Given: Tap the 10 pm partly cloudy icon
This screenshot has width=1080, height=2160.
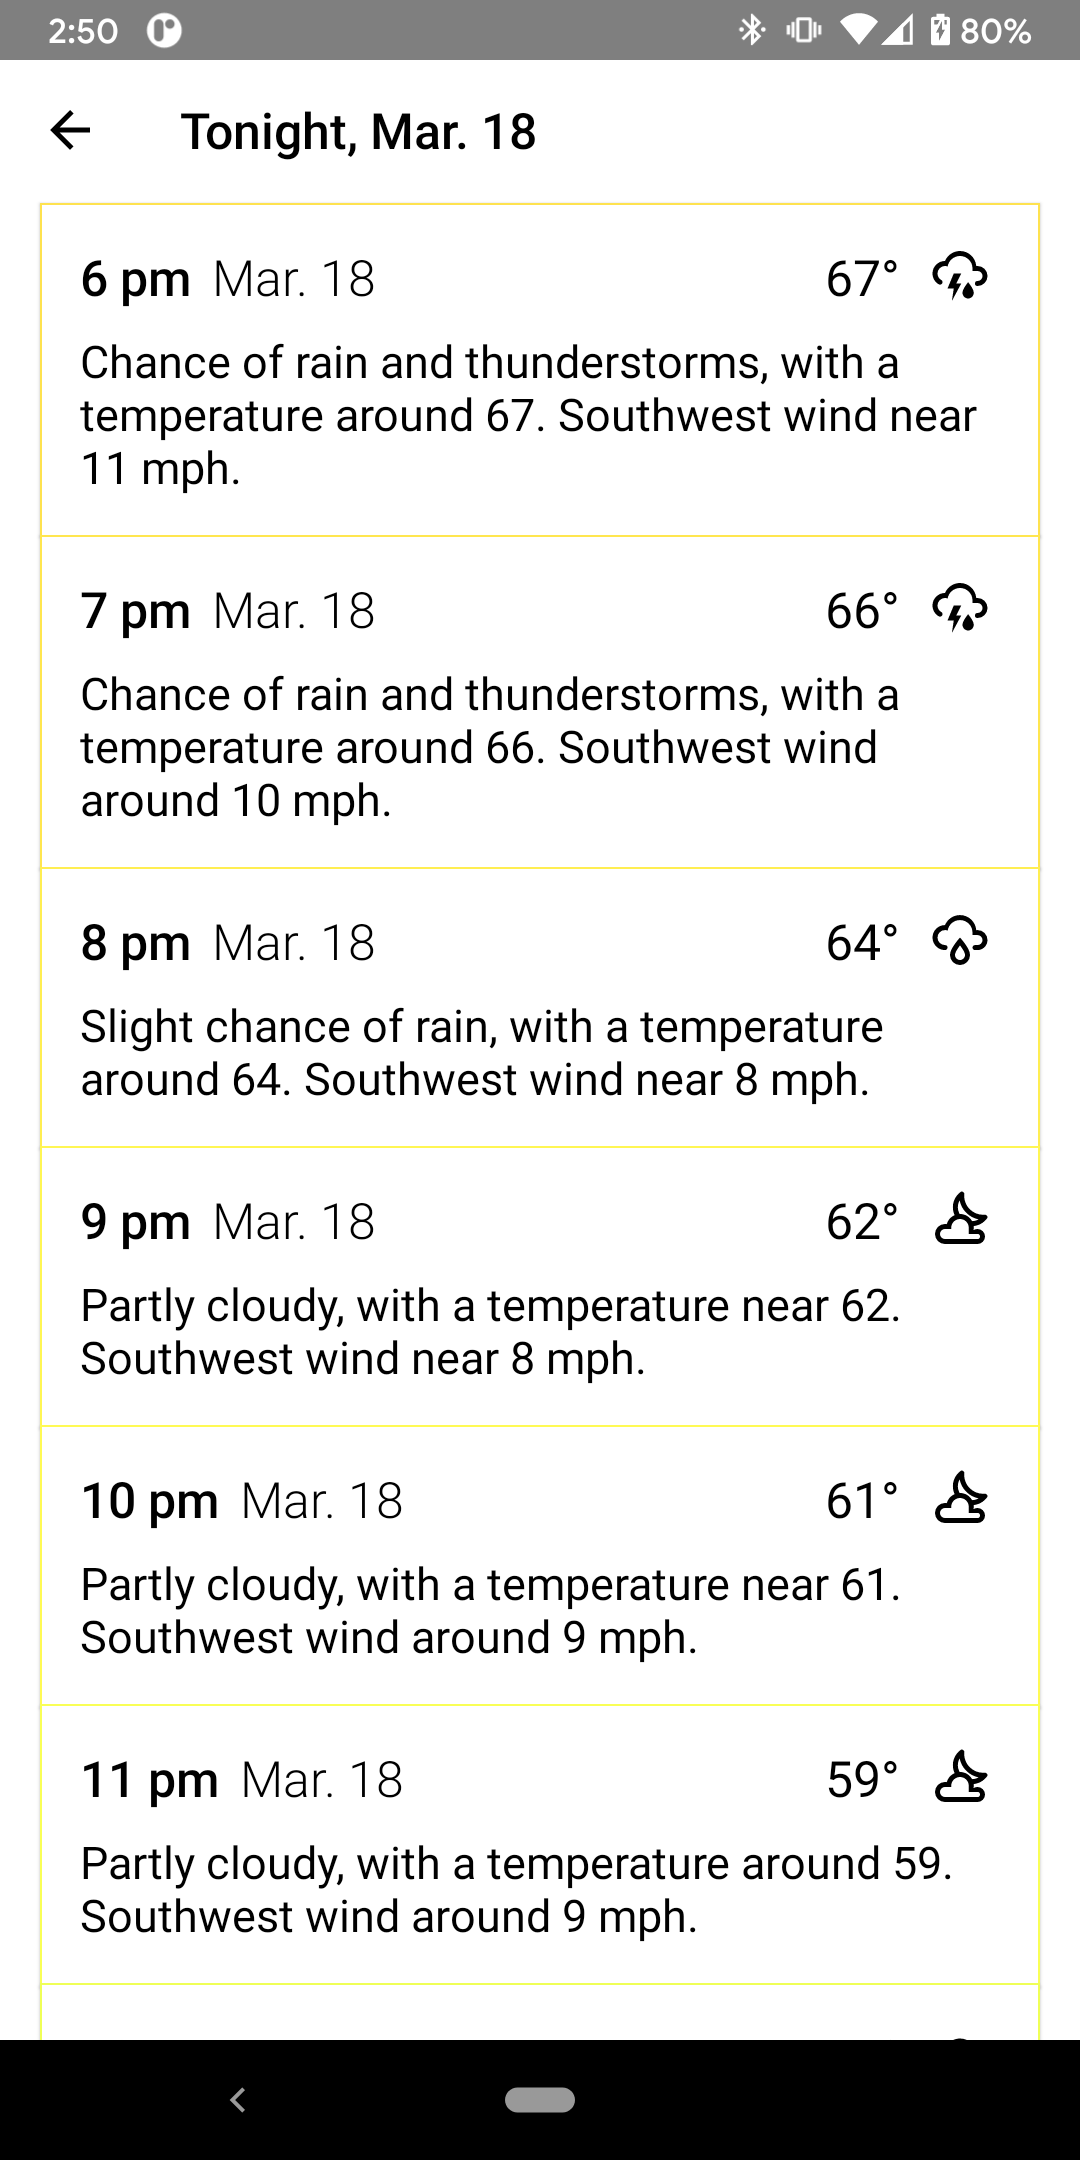Looking at the screenshot, I should point(960,1498).
